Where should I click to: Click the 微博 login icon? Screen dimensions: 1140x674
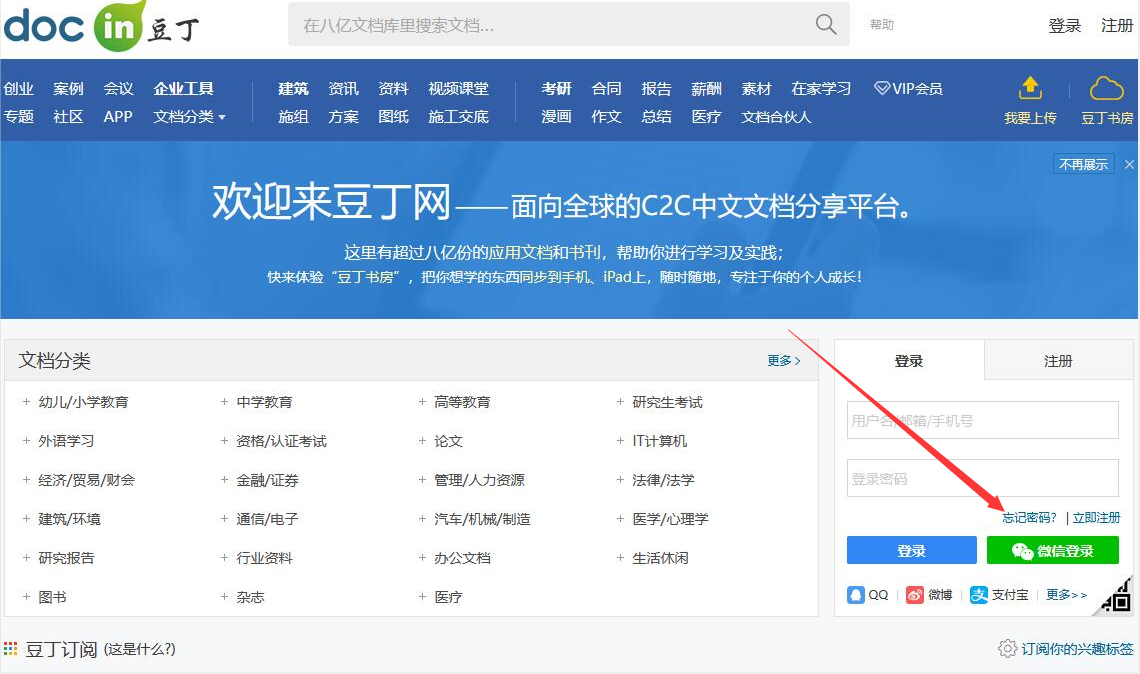[915, 595]
